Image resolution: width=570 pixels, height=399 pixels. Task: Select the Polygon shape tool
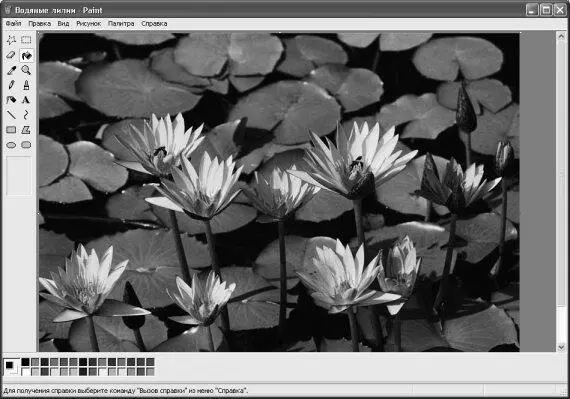coord(26,130)
